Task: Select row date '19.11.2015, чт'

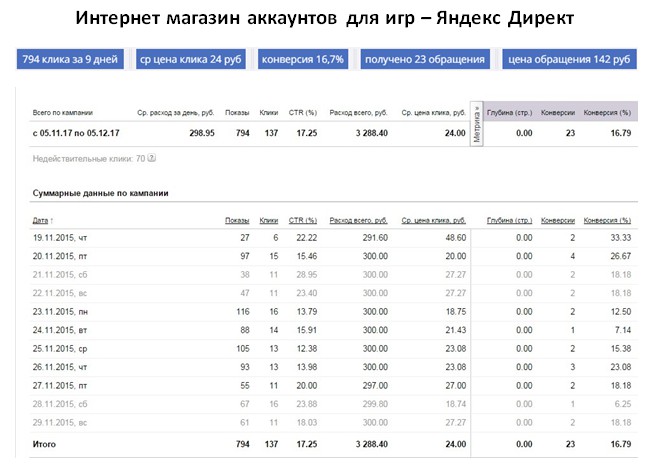Action: [x=60, y=238]
